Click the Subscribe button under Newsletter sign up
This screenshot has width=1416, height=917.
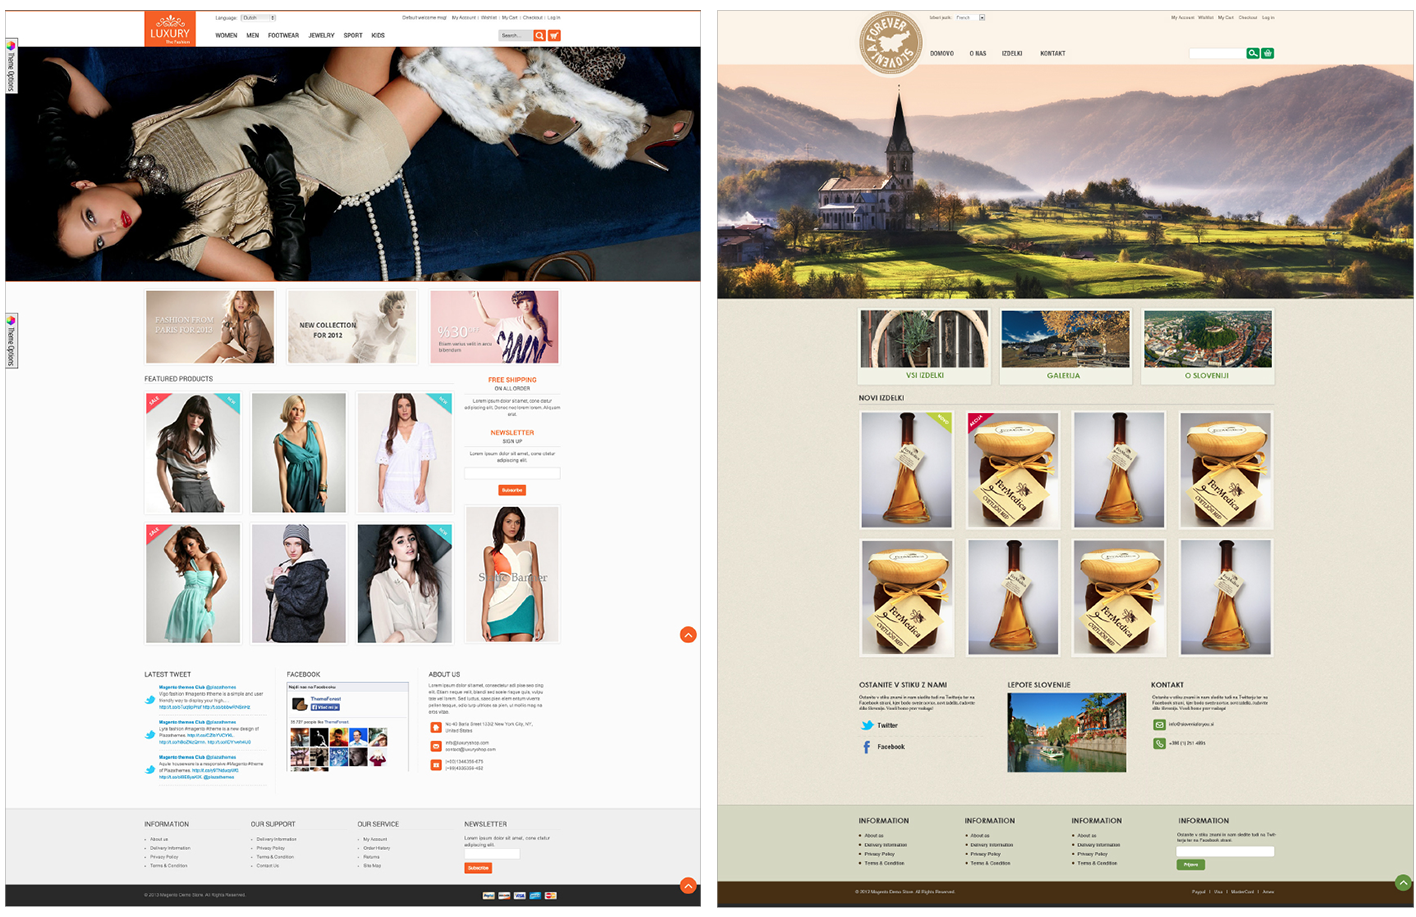(511, 490)
